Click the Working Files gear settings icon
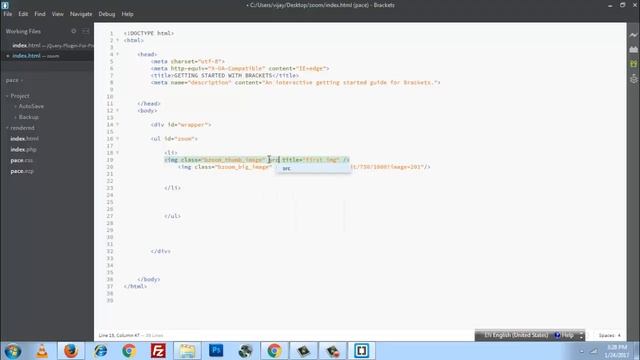This screenshot has height=360, width=640. (73, 31)
